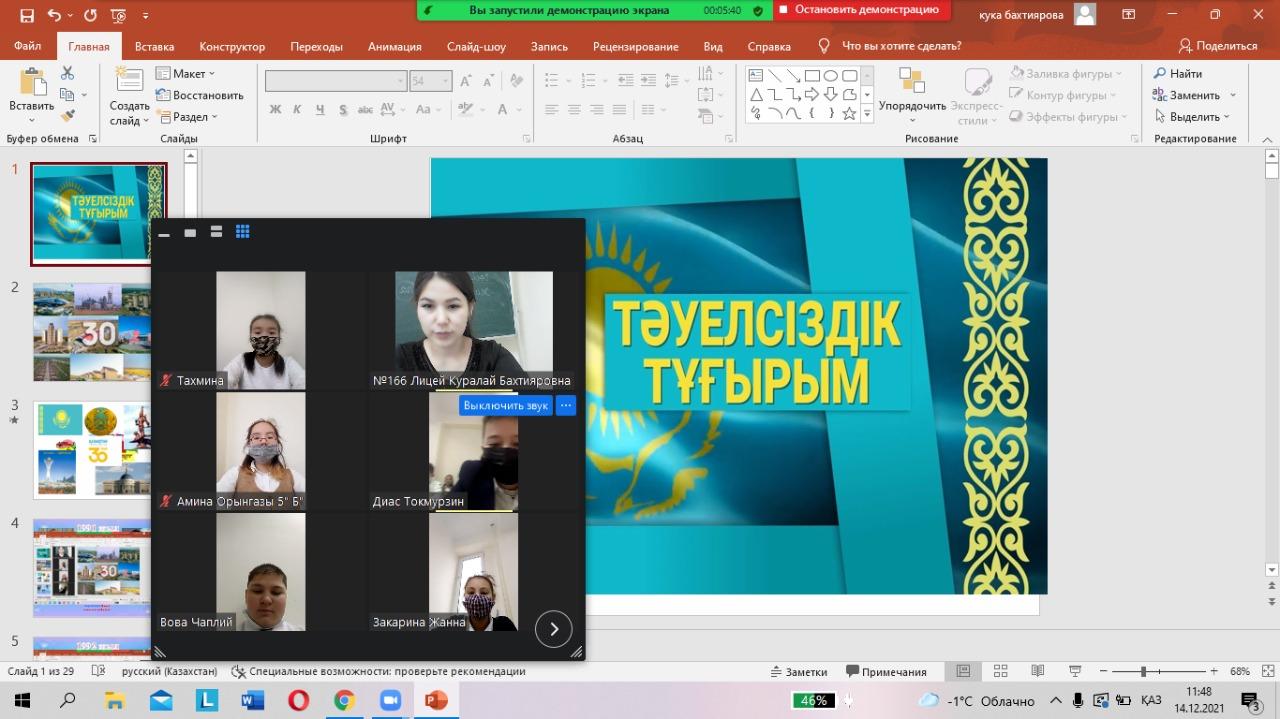Open the Zoom app in taskbar
1280x719 pixels.
[390, 700]
